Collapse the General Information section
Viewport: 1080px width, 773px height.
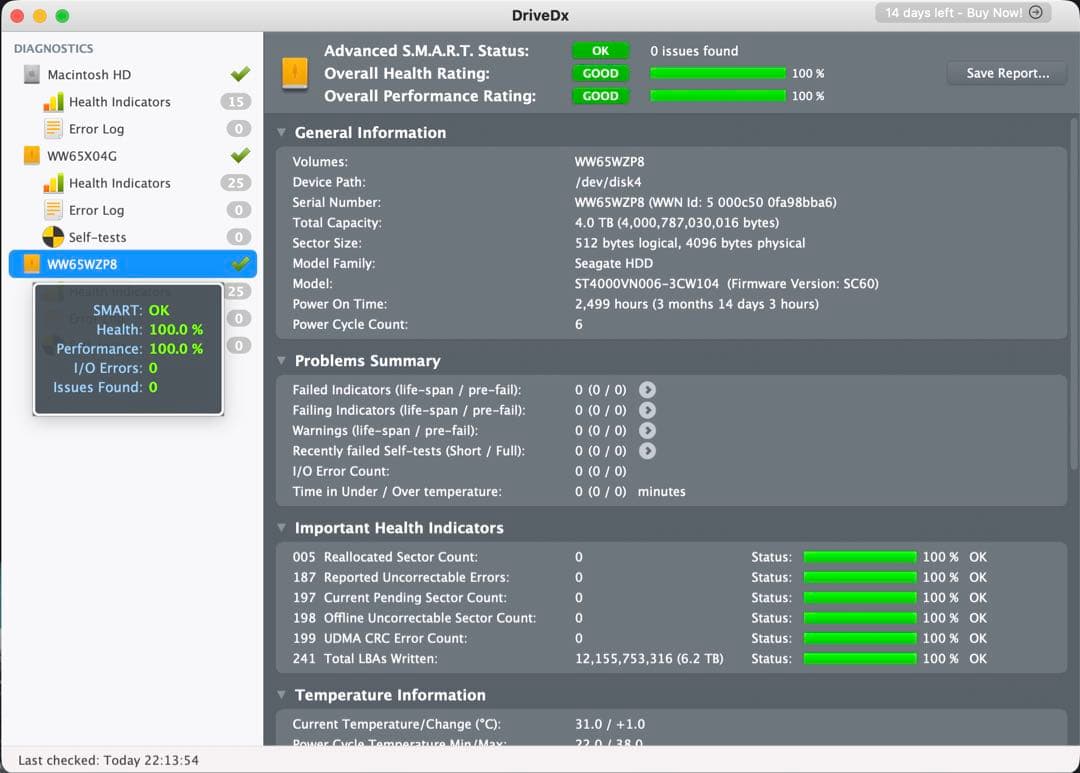click(281, 132)
